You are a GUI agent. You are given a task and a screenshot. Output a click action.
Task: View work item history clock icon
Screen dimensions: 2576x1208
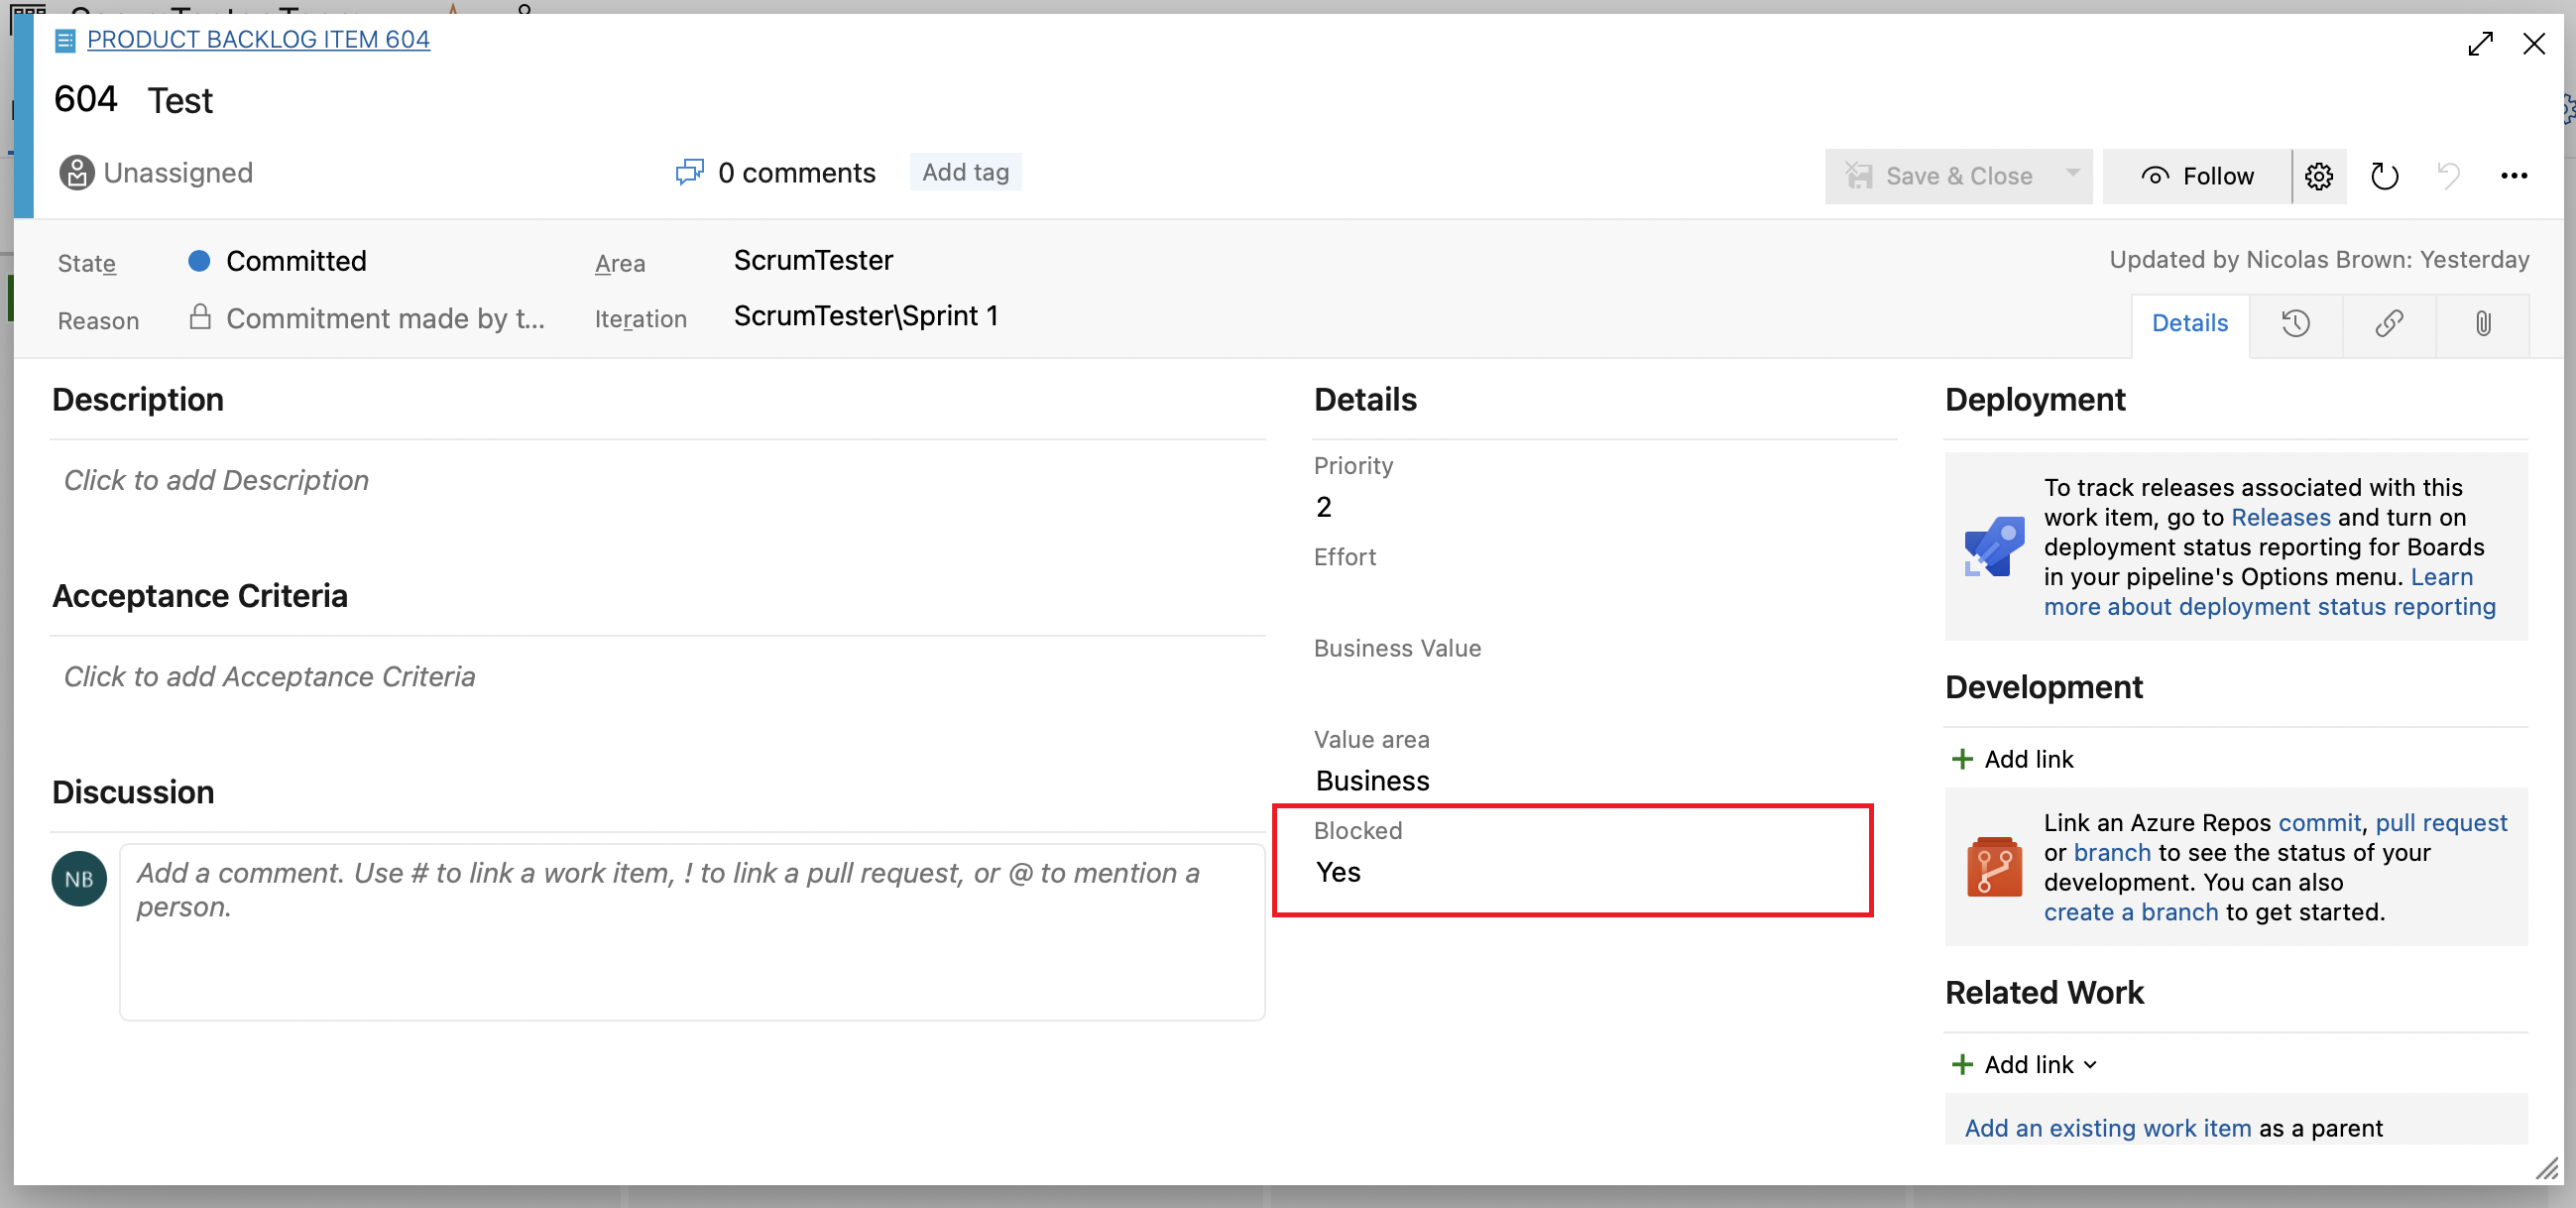click(x=2297, y=324)
